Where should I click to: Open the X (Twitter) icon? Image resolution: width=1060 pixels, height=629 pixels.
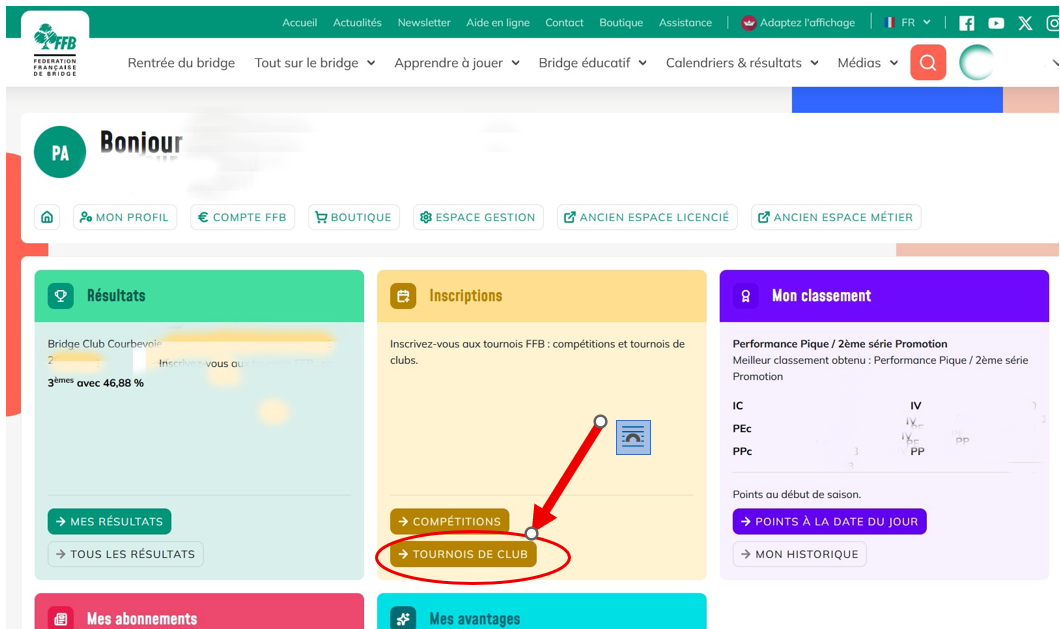click(x=1025, y=23)
